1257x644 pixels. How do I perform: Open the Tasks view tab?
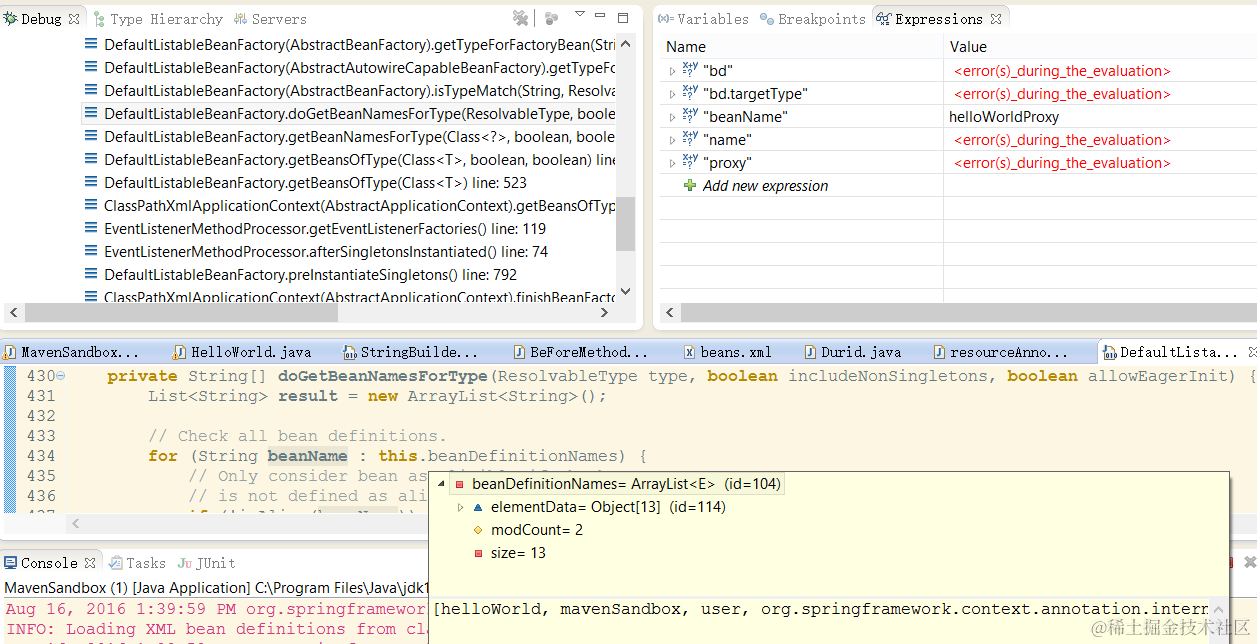click(x=138, y=563)
